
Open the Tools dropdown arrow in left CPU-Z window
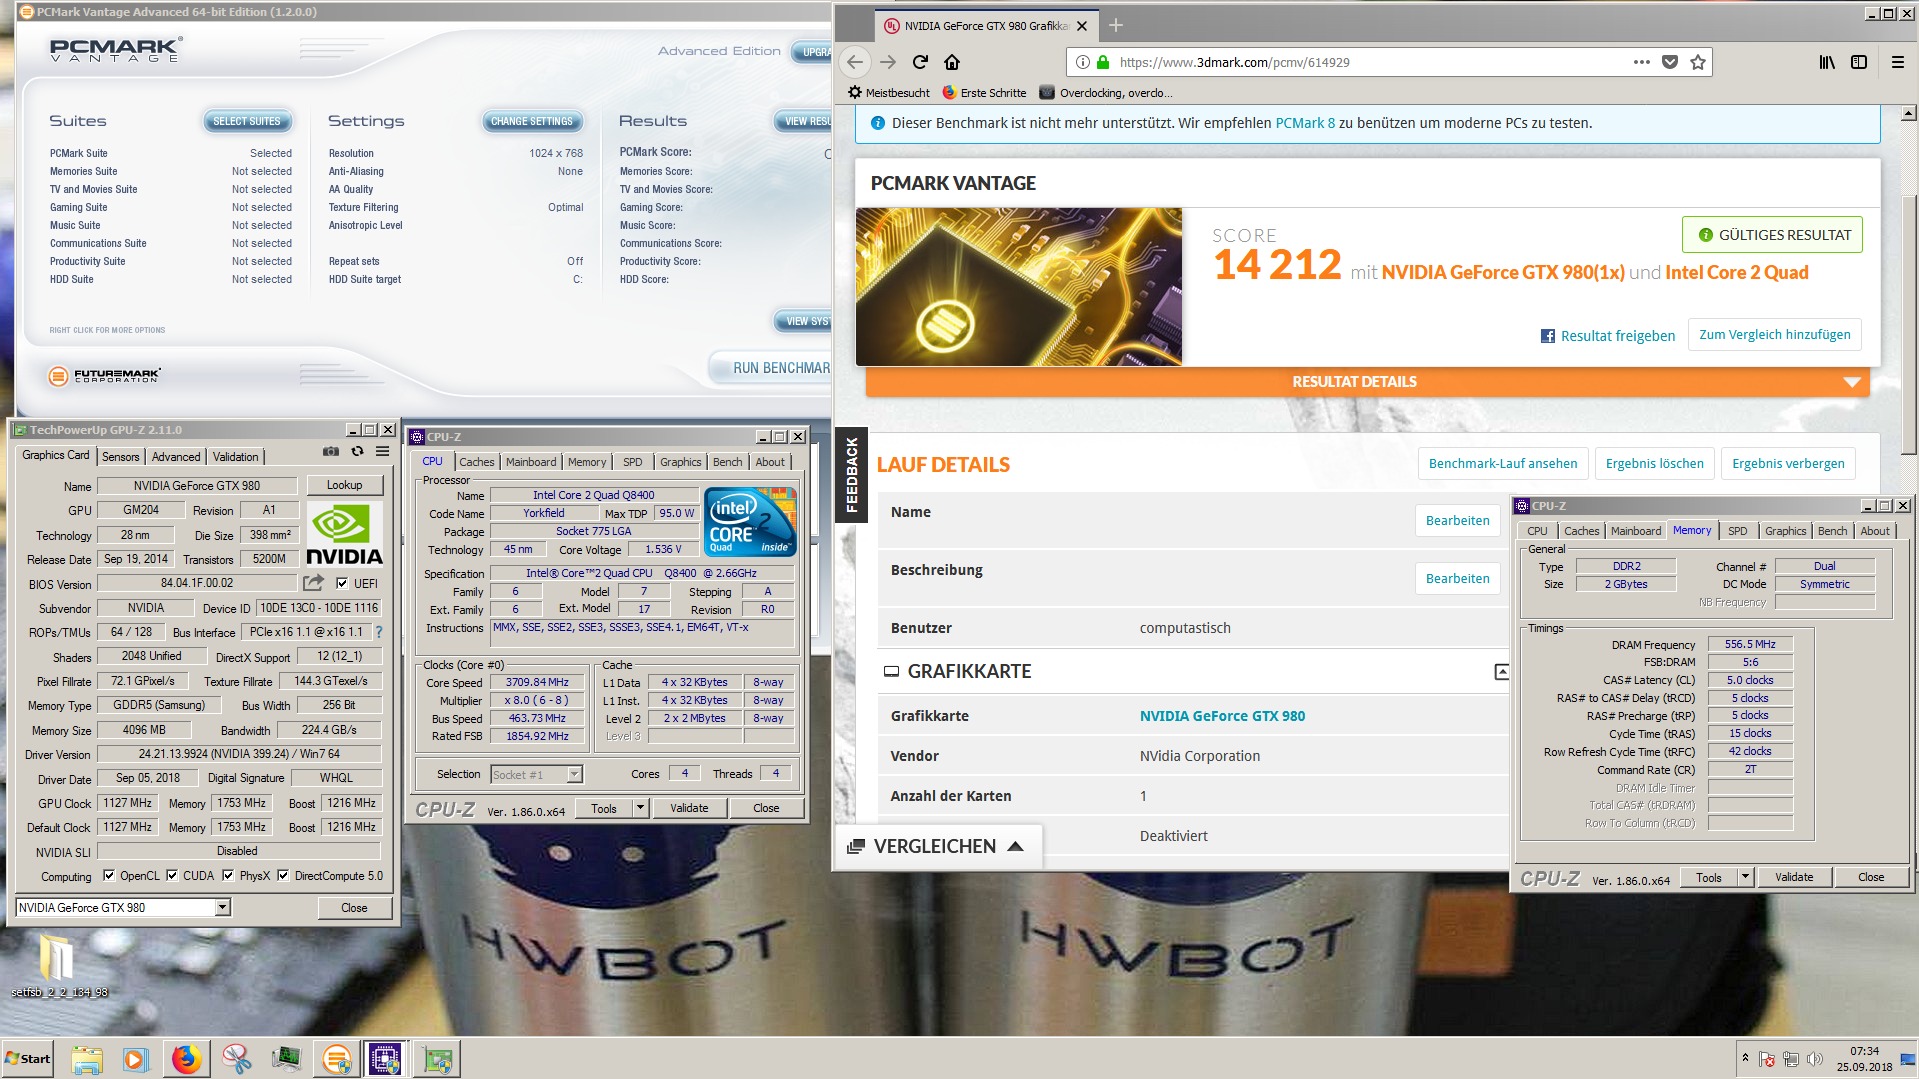click(x=640, y=808)
